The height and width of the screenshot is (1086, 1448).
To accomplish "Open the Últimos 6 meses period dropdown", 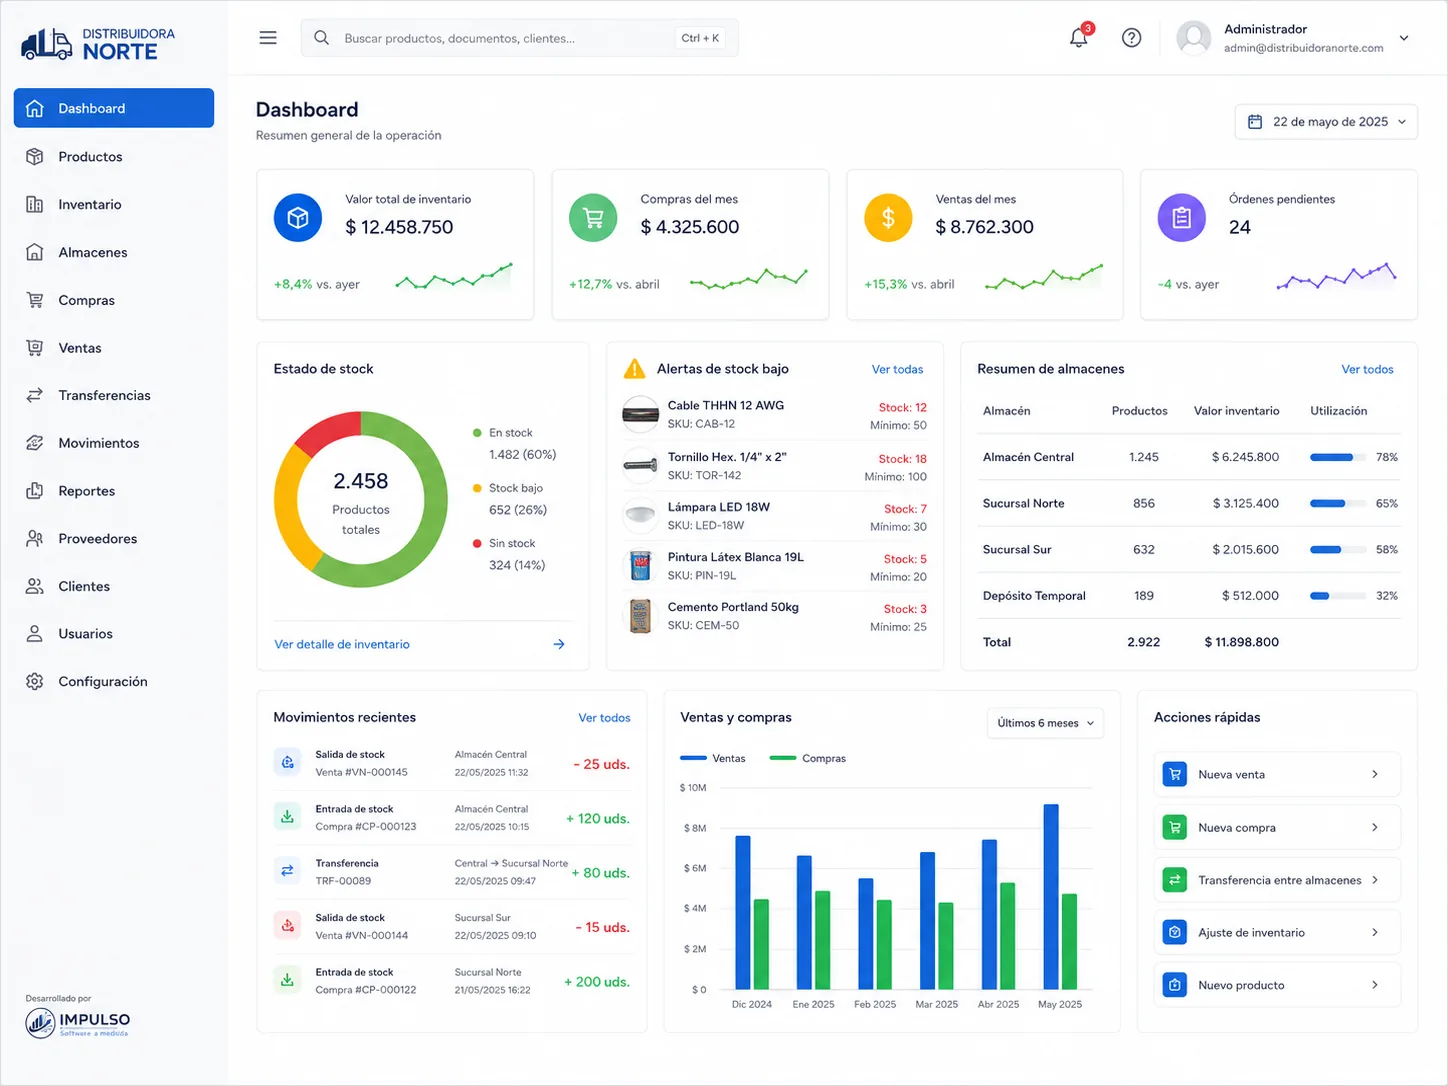I will pos(1045,723).
